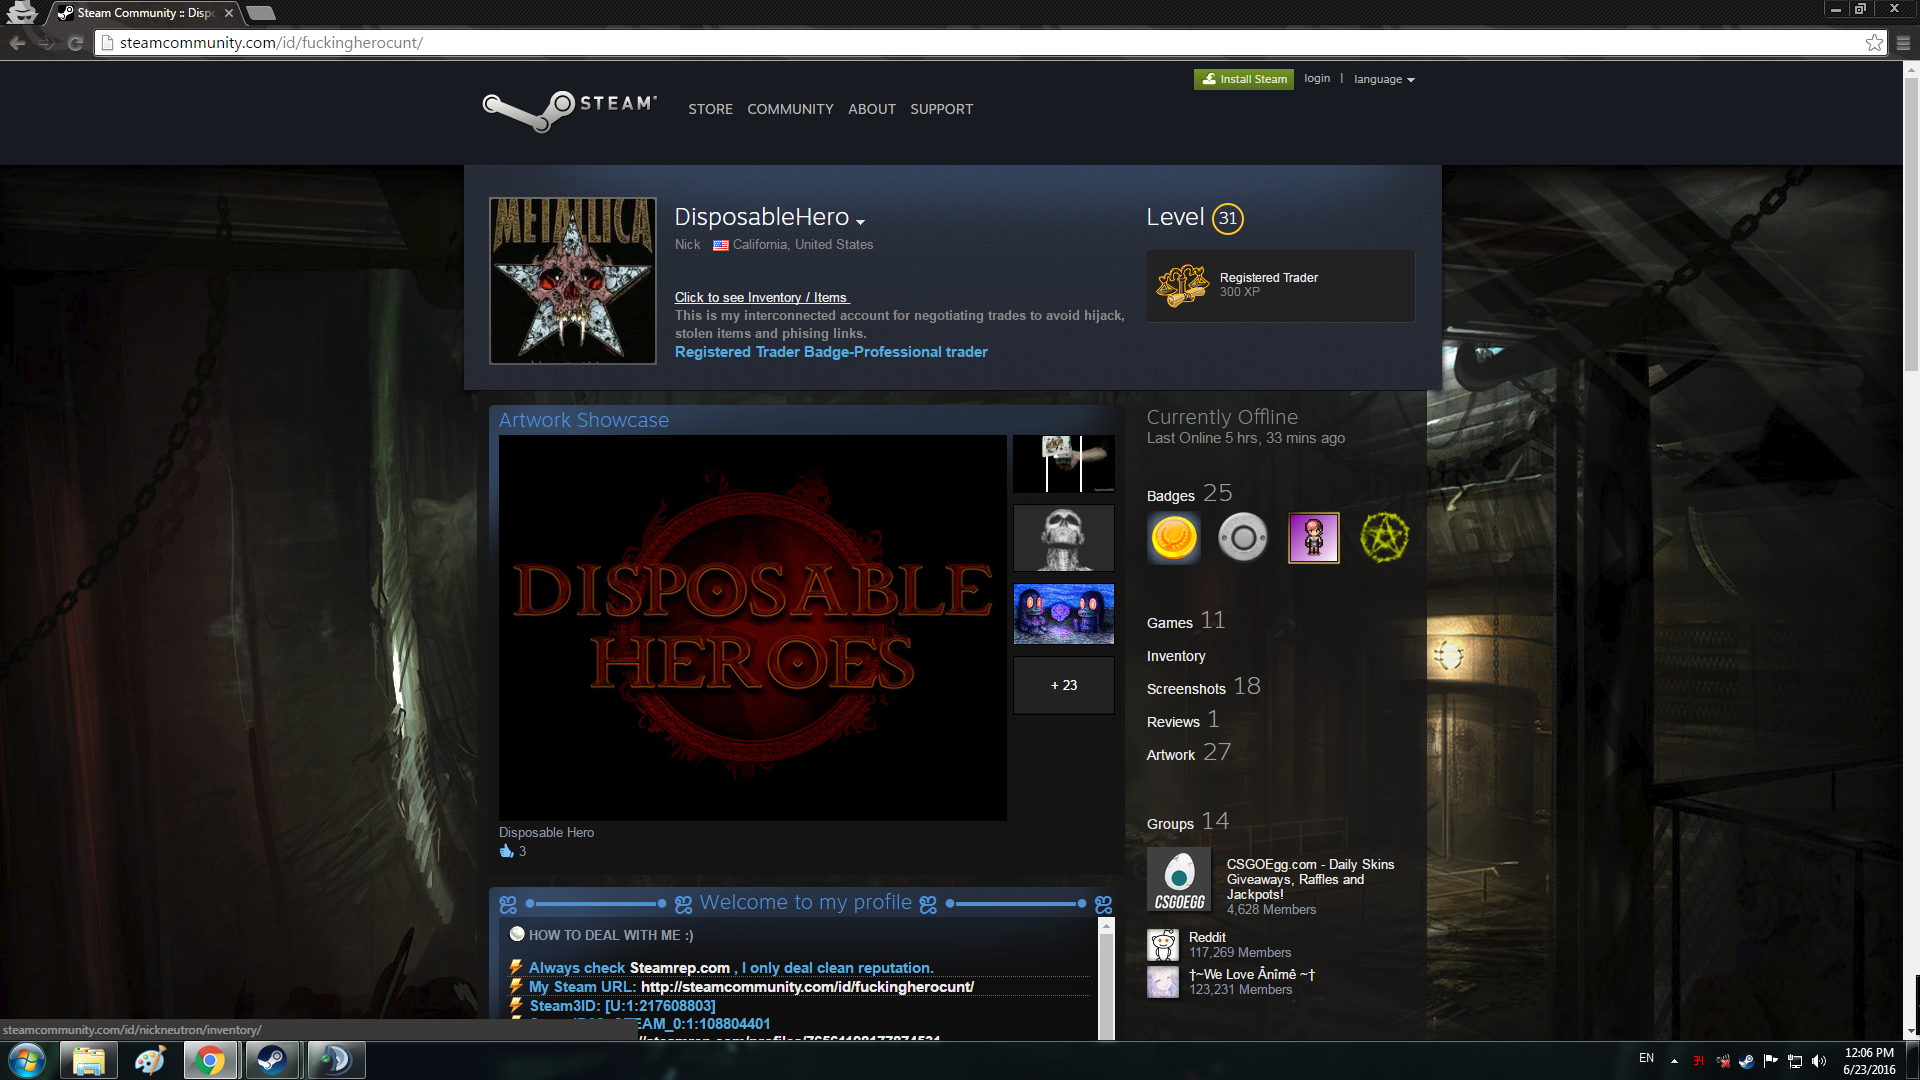Open the silver ring badge
The height and width of the screenshot is (1080, 1920).
(x=1243, y=538)
